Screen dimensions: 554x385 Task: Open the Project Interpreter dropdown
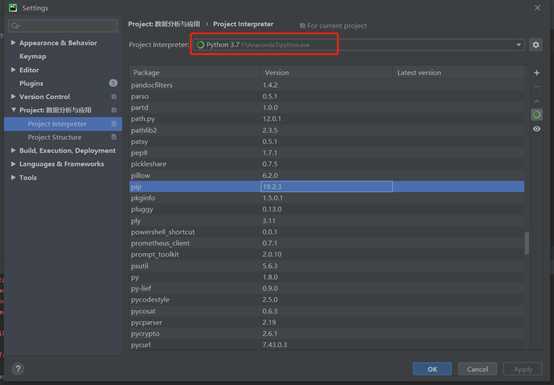coord(358,45)
